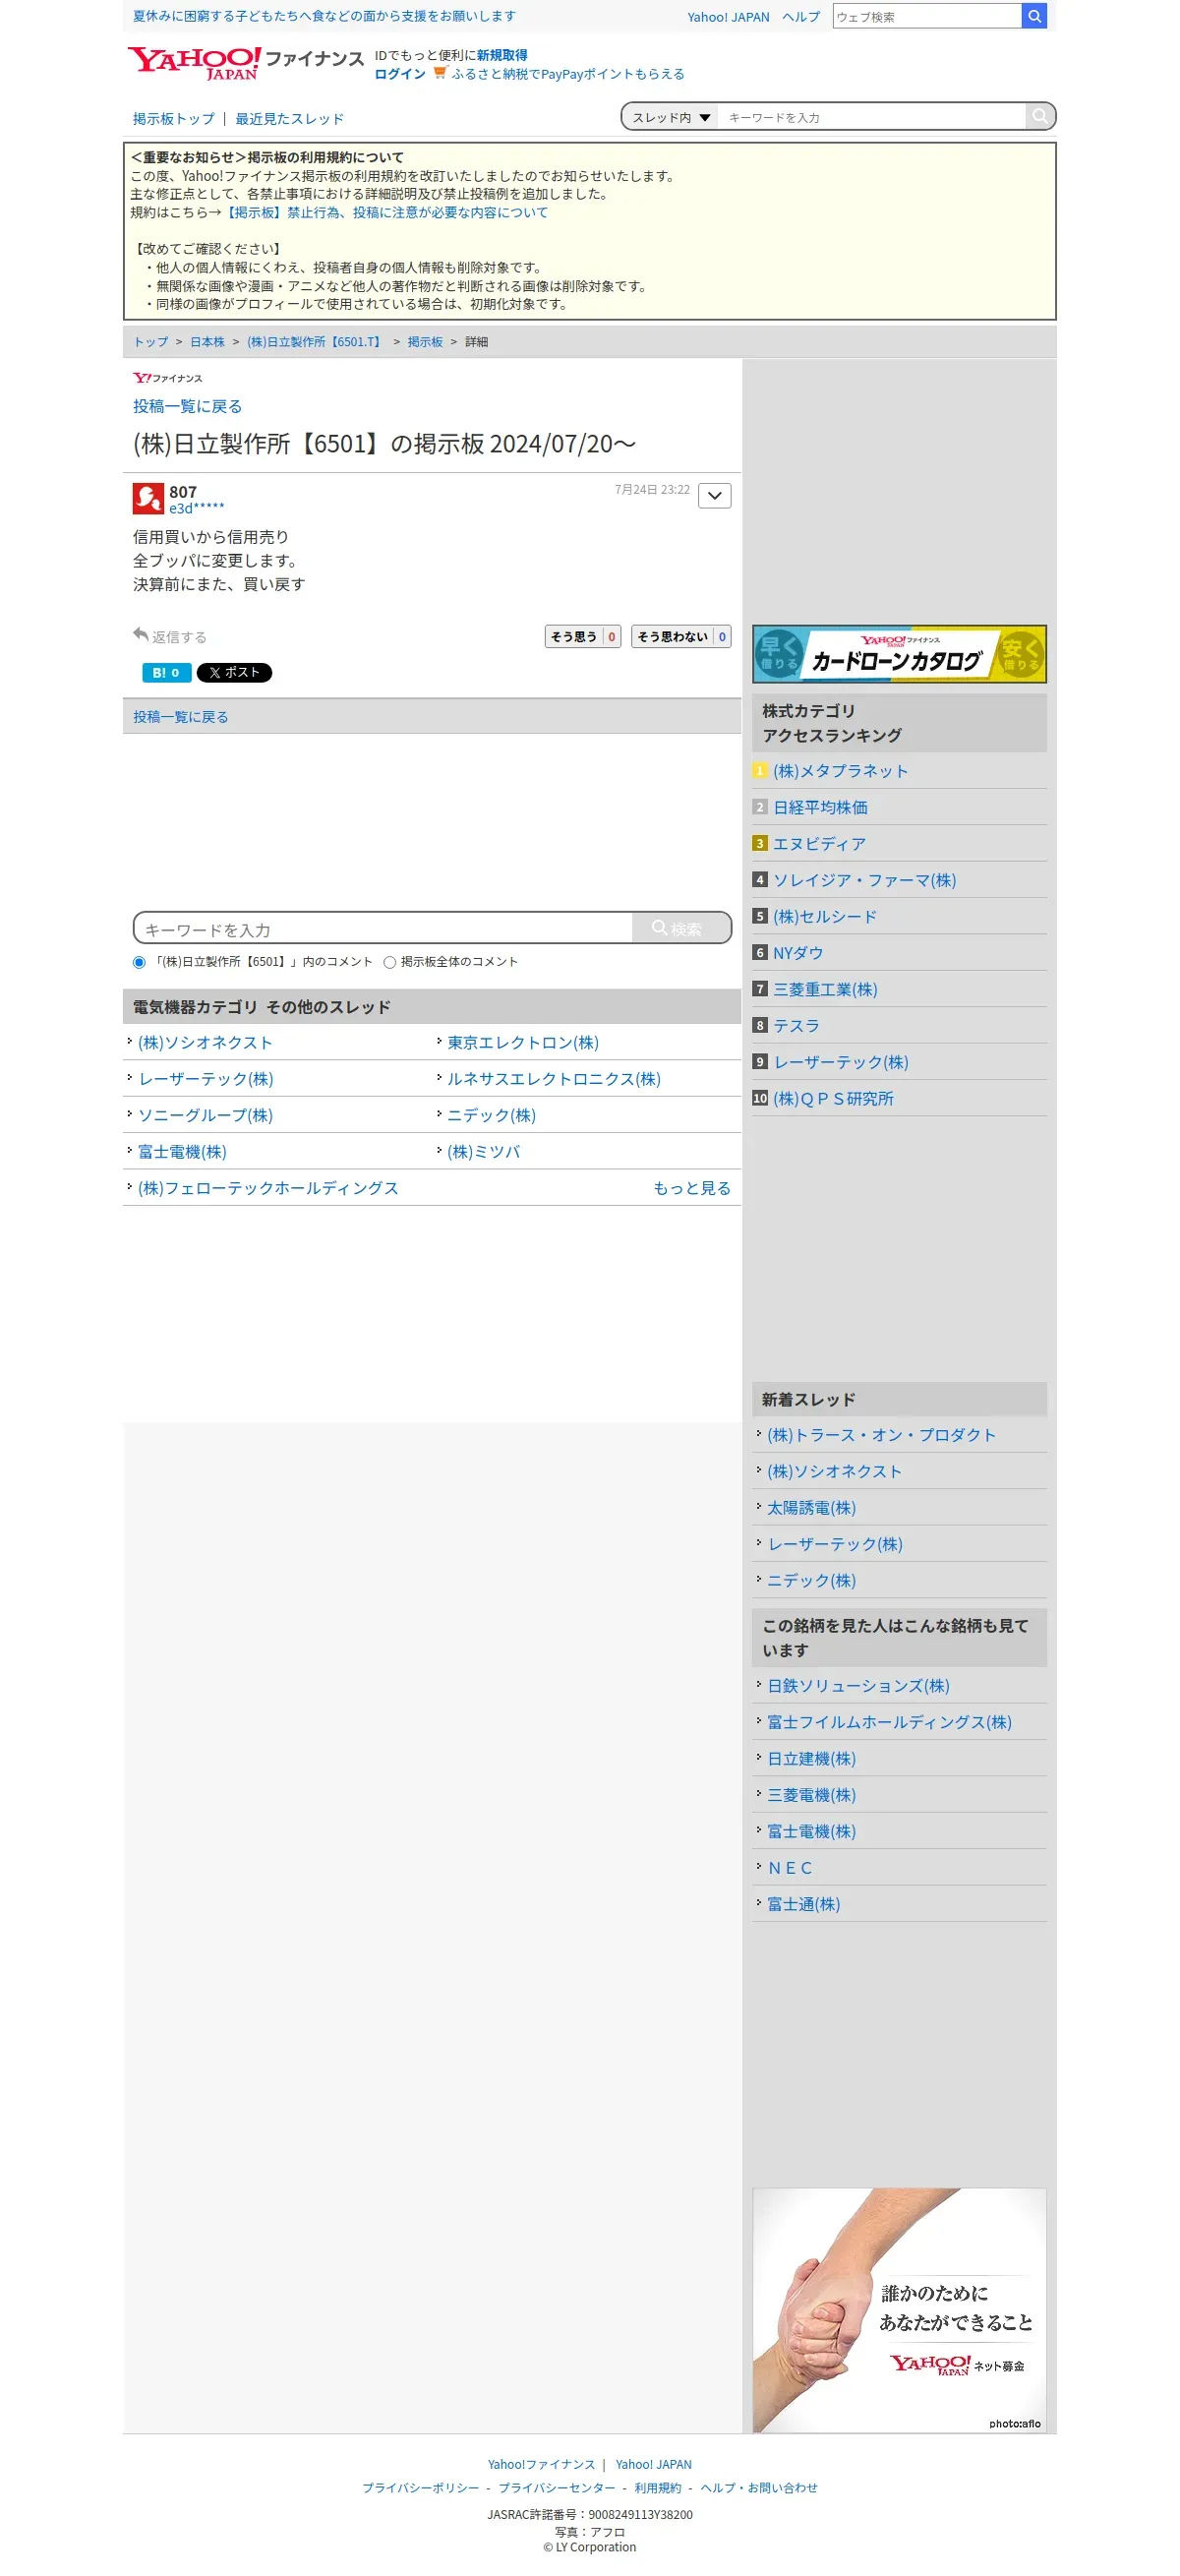Image resolution: width=1180 pixels, height=2576 pixels.
Task: Go to (株)日立製作所【6501.T】 breadcrumb
Action: click(316, 342)
